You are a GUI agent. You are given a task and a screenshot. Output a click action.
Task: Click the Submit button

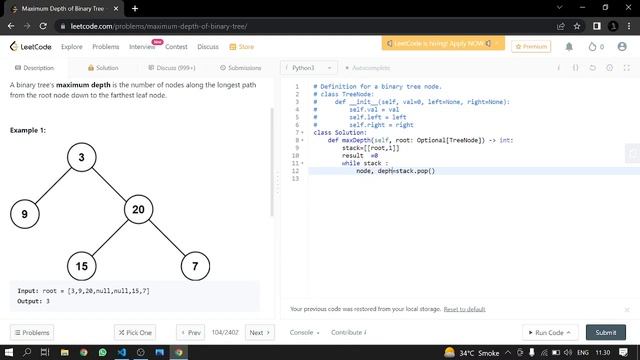click(x=606, y=333)
